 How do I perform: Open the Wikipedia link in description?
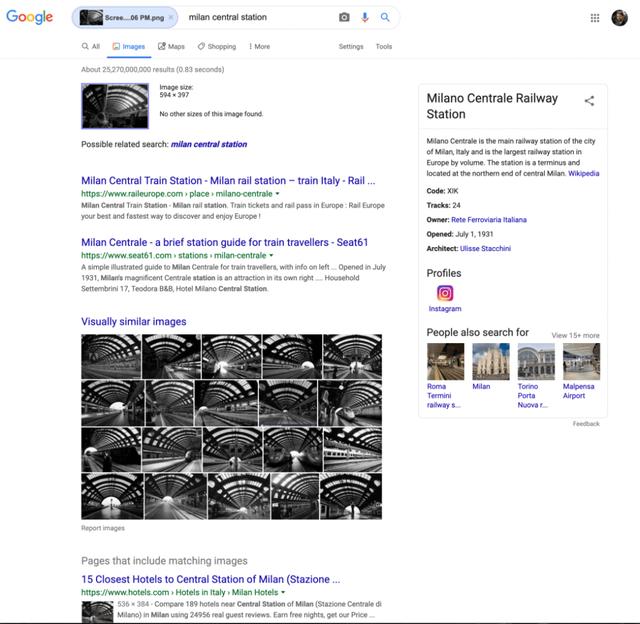583,173
